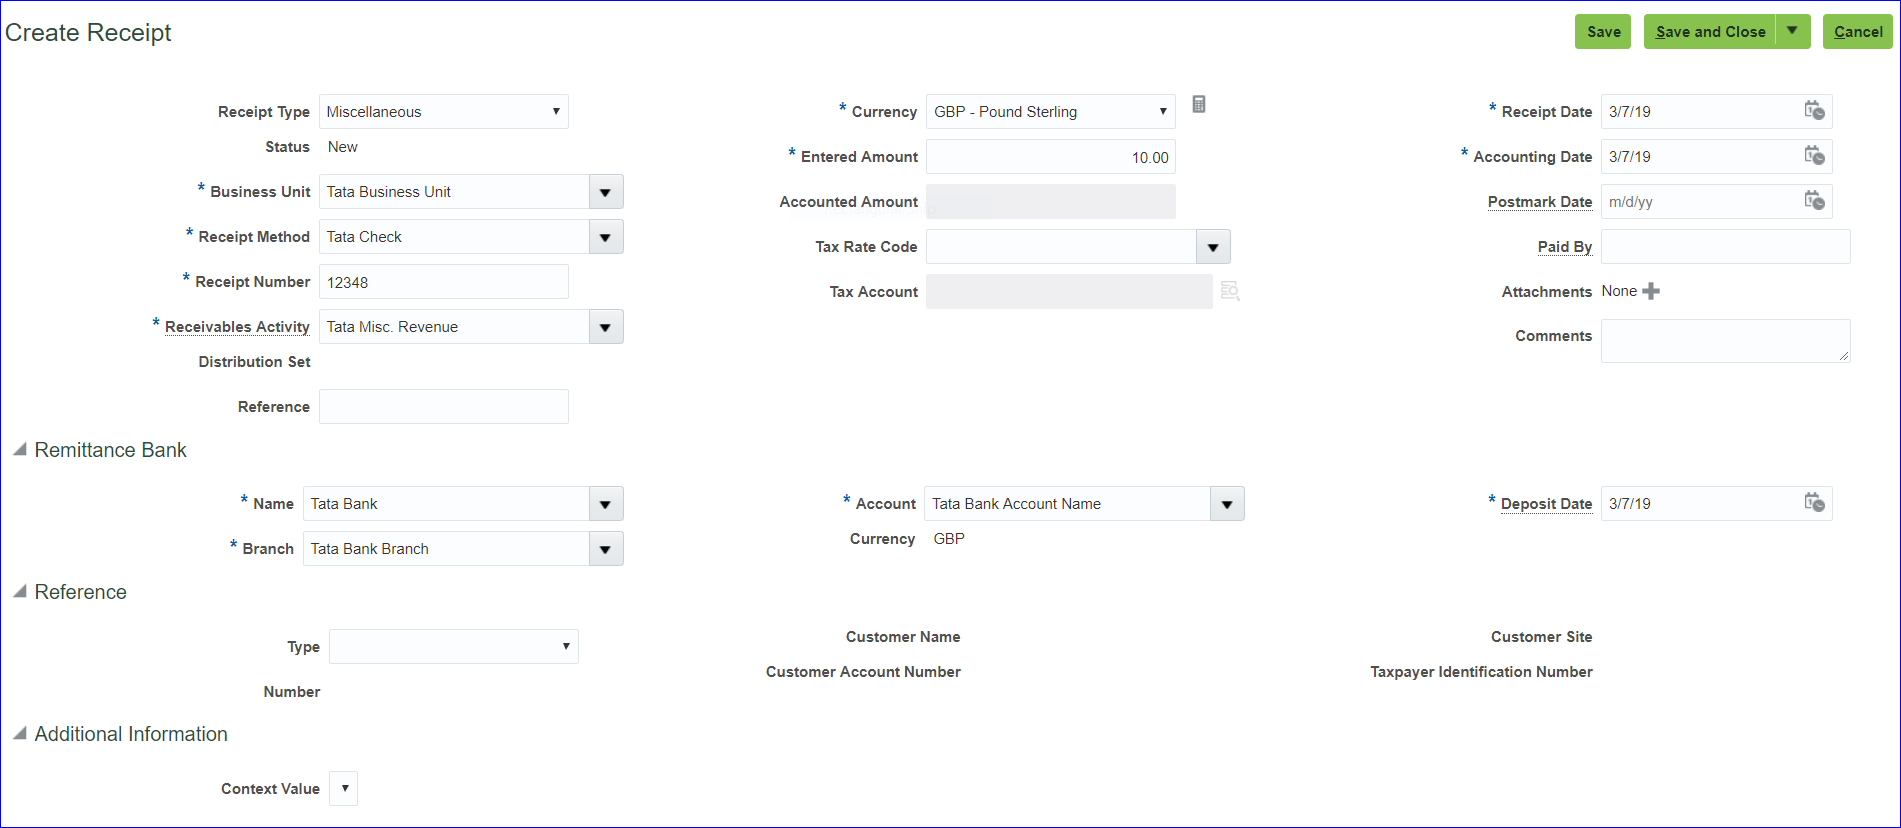The image size is (1901, 828).
Task: Open the Postmark Date calendar picker
Action: click(x=1814, y=201)
